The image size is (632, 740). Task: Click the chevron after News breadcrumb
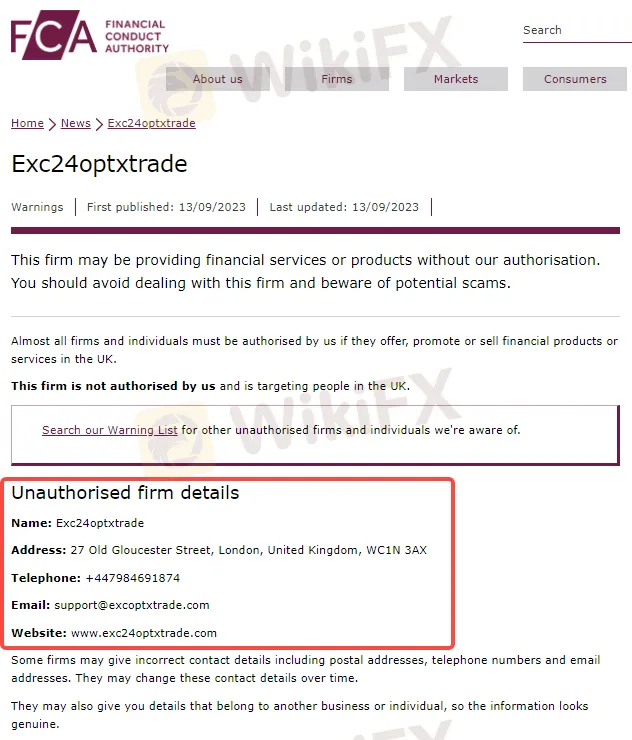(99, 124)
